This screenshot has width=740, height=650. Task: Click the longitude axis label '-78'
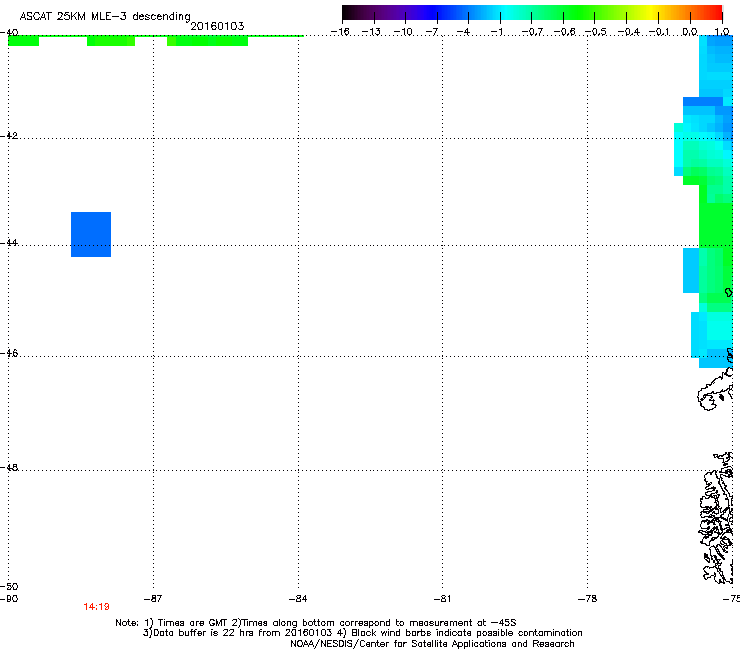pyautogui.click(x=588, y=599)
